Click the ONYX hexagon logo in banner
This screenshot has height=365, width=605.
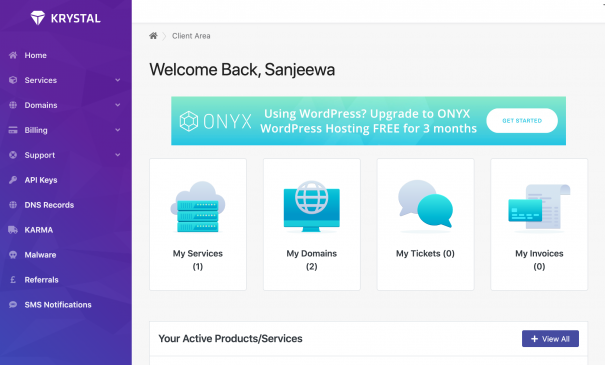(x=189, y=121)
